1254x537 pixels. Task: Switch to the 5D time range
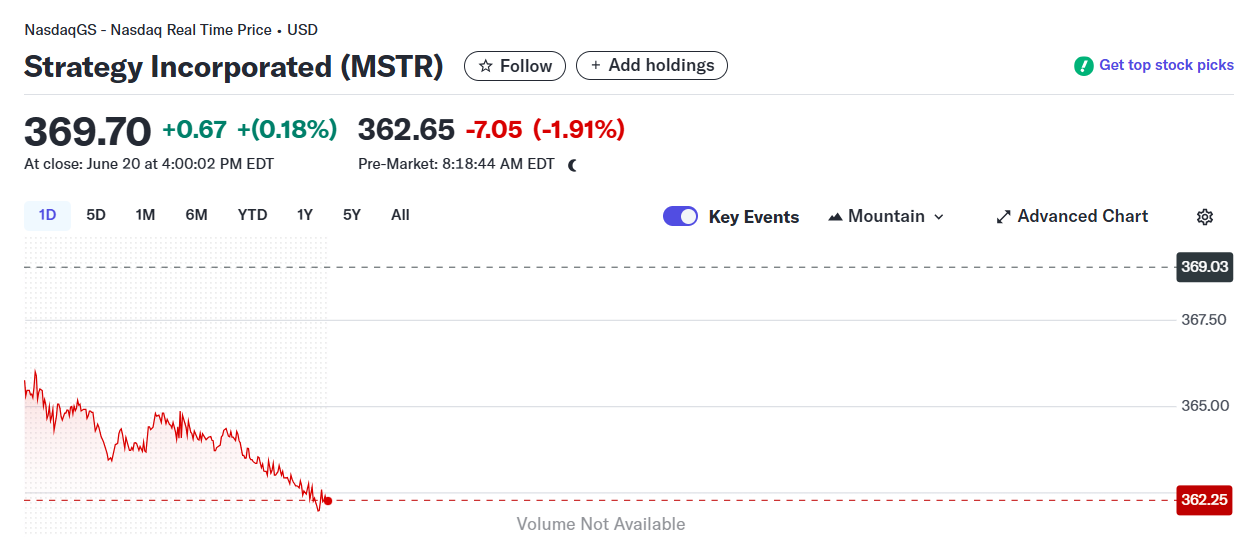(96, 215)
